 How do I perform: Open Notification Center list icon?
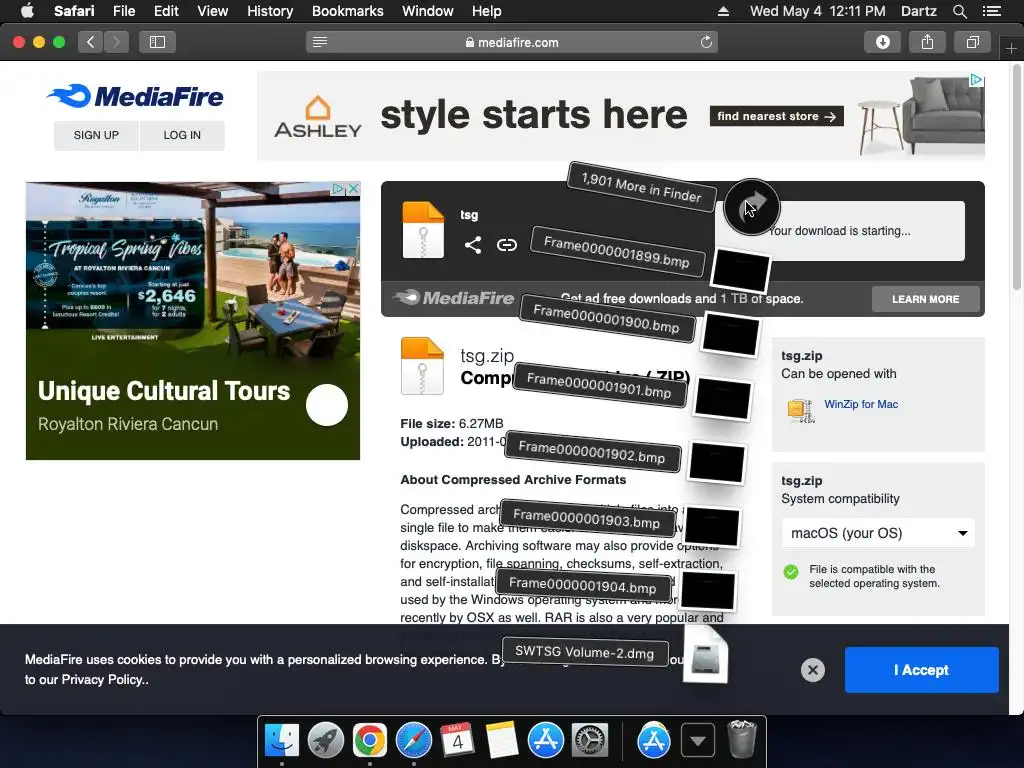(991, 11)
